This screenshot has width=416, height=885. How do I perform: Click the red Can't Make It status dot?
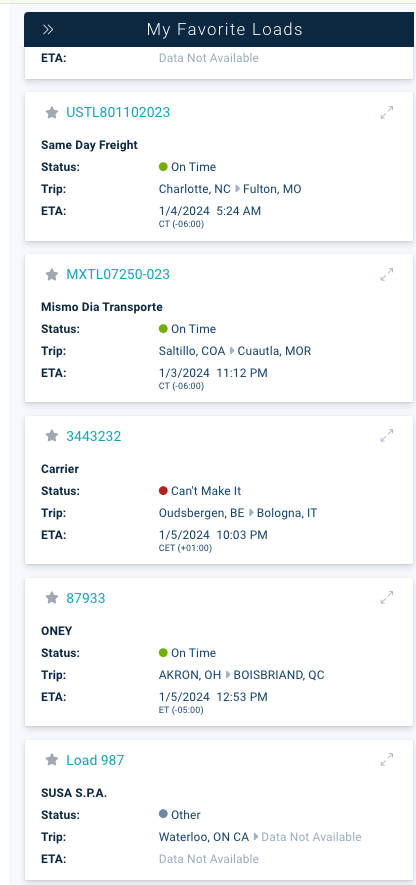[x=163, y=491]
